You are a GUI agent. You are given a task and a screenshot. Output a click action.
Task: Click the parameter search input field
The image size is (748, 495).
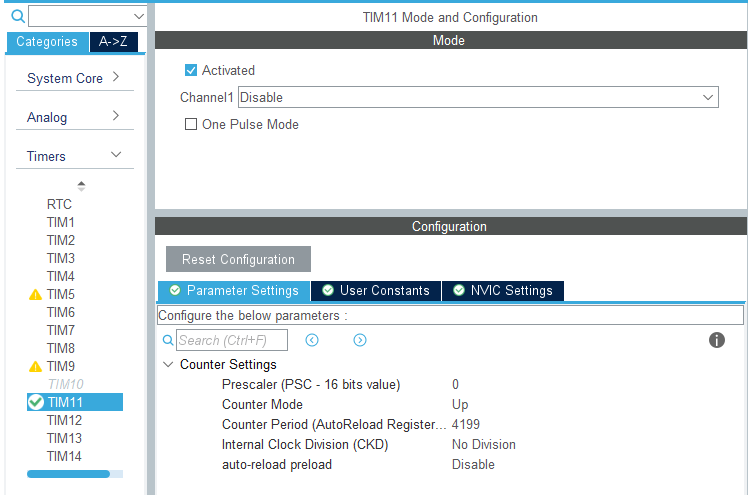point(232,340)
